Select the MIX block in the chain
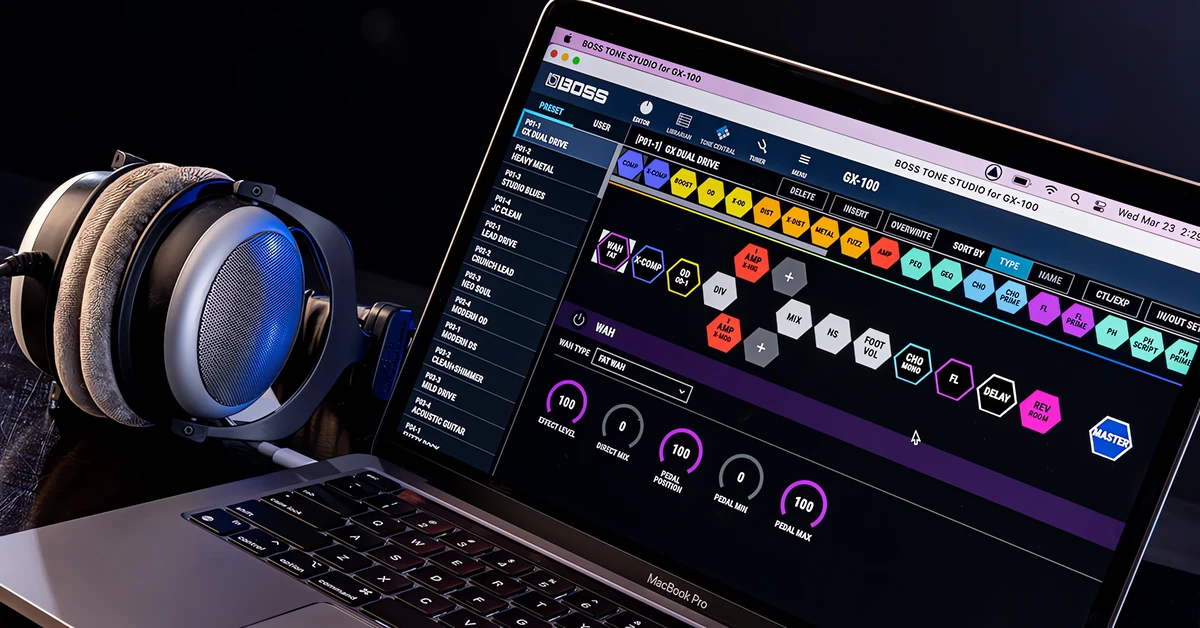 (794, 318)
